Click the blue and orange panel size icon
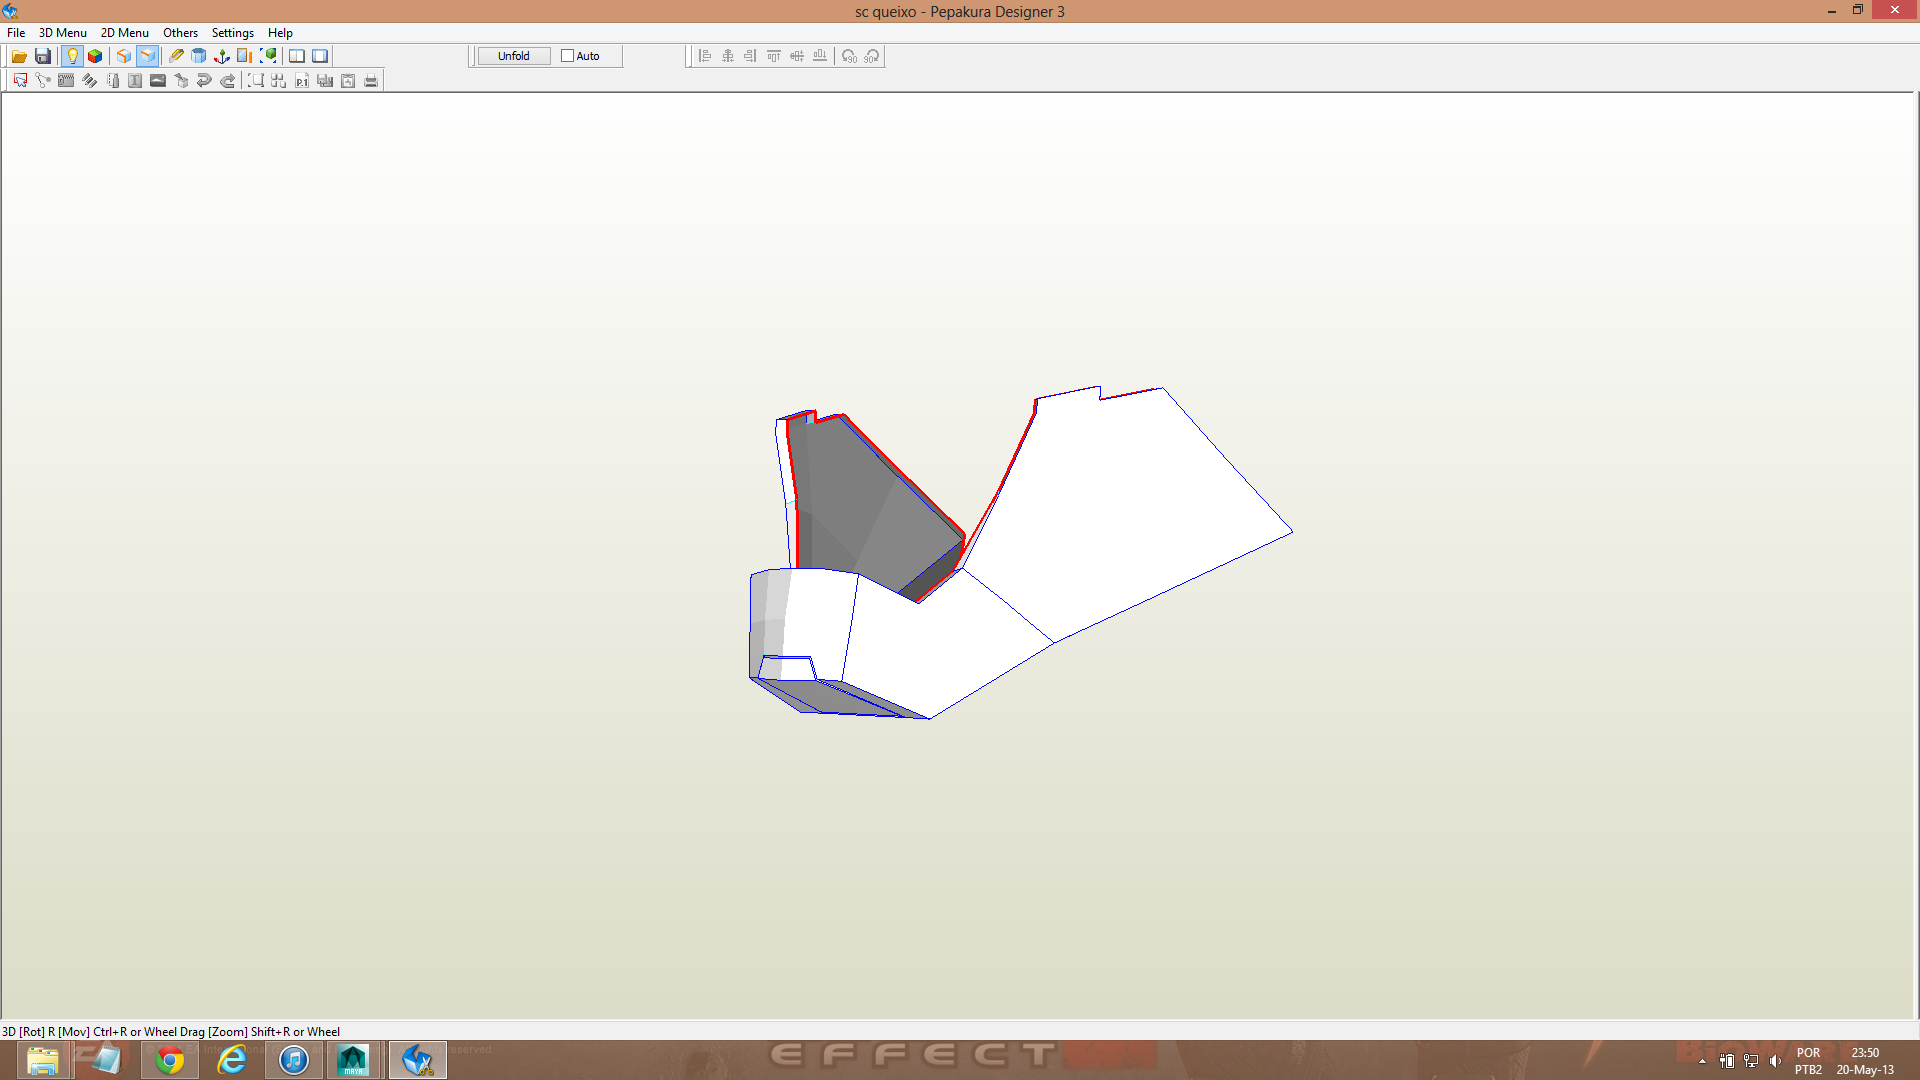 tap(245, 56)
